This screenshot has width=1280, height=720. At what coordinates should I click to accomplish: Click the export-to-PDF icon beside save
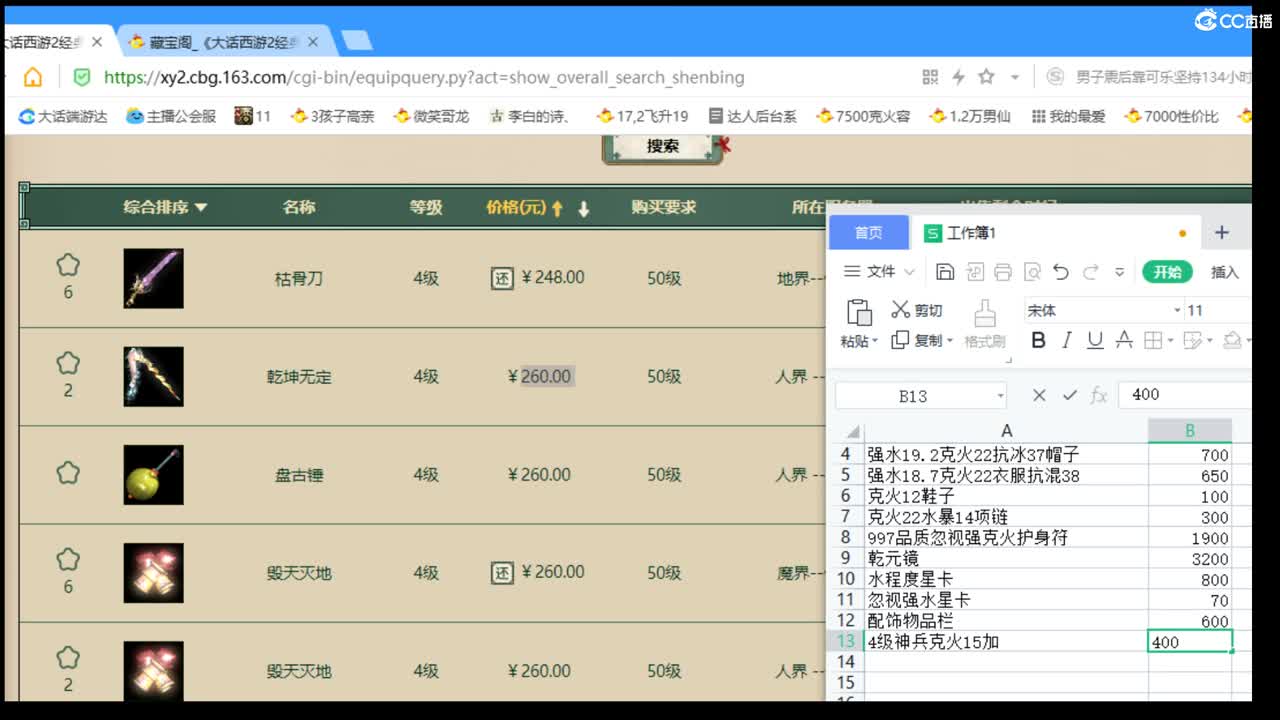[974, 272]
